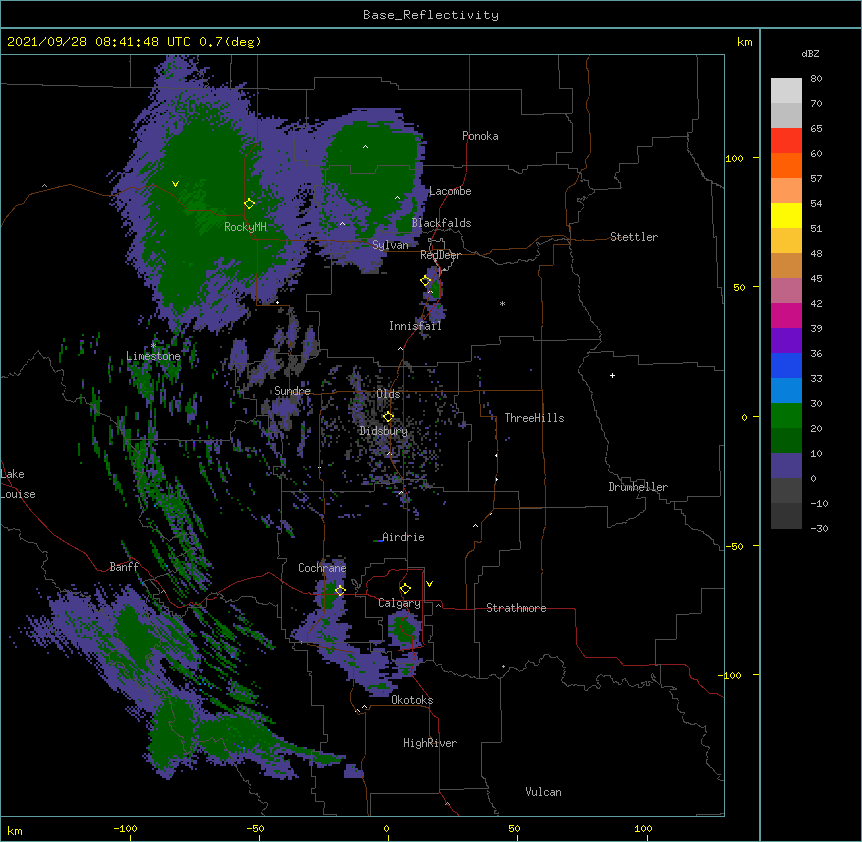The image size is (862, 842).
Task: Click the Strathmore city label
Action: pyautogui.click(x=516, y=608)
